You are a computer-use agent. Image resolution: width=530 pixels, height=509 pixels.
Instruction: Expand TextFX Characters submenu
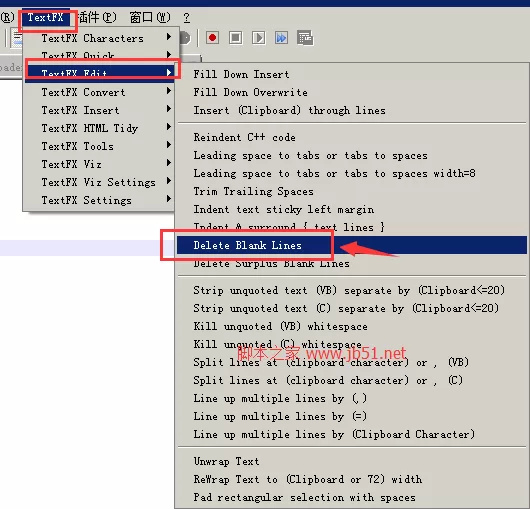click(x=99, y=38)
